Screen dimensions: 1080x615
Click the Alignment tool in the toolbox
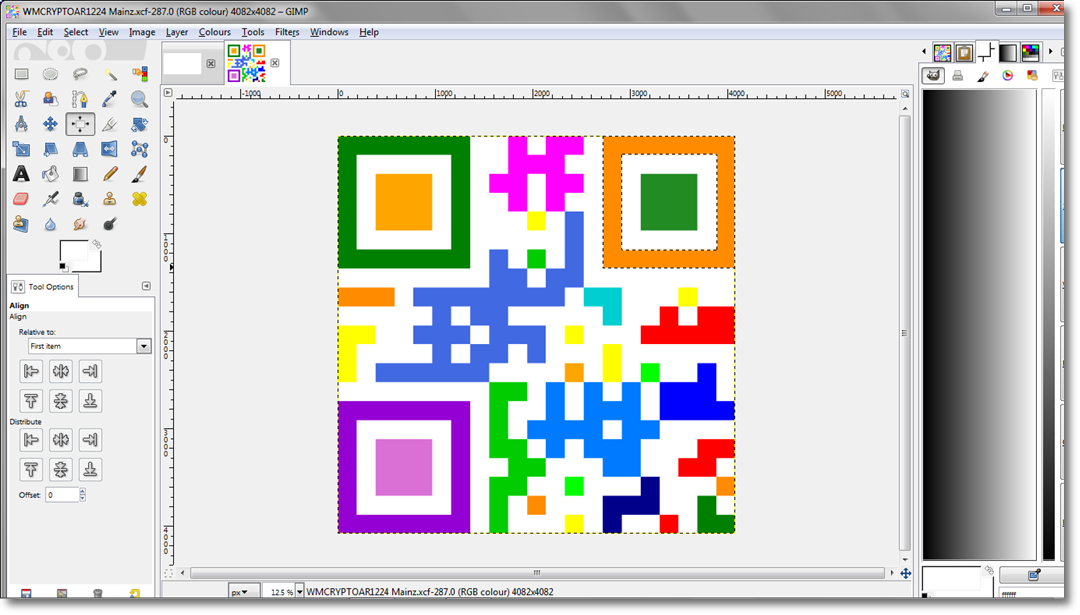click(80, 124)
